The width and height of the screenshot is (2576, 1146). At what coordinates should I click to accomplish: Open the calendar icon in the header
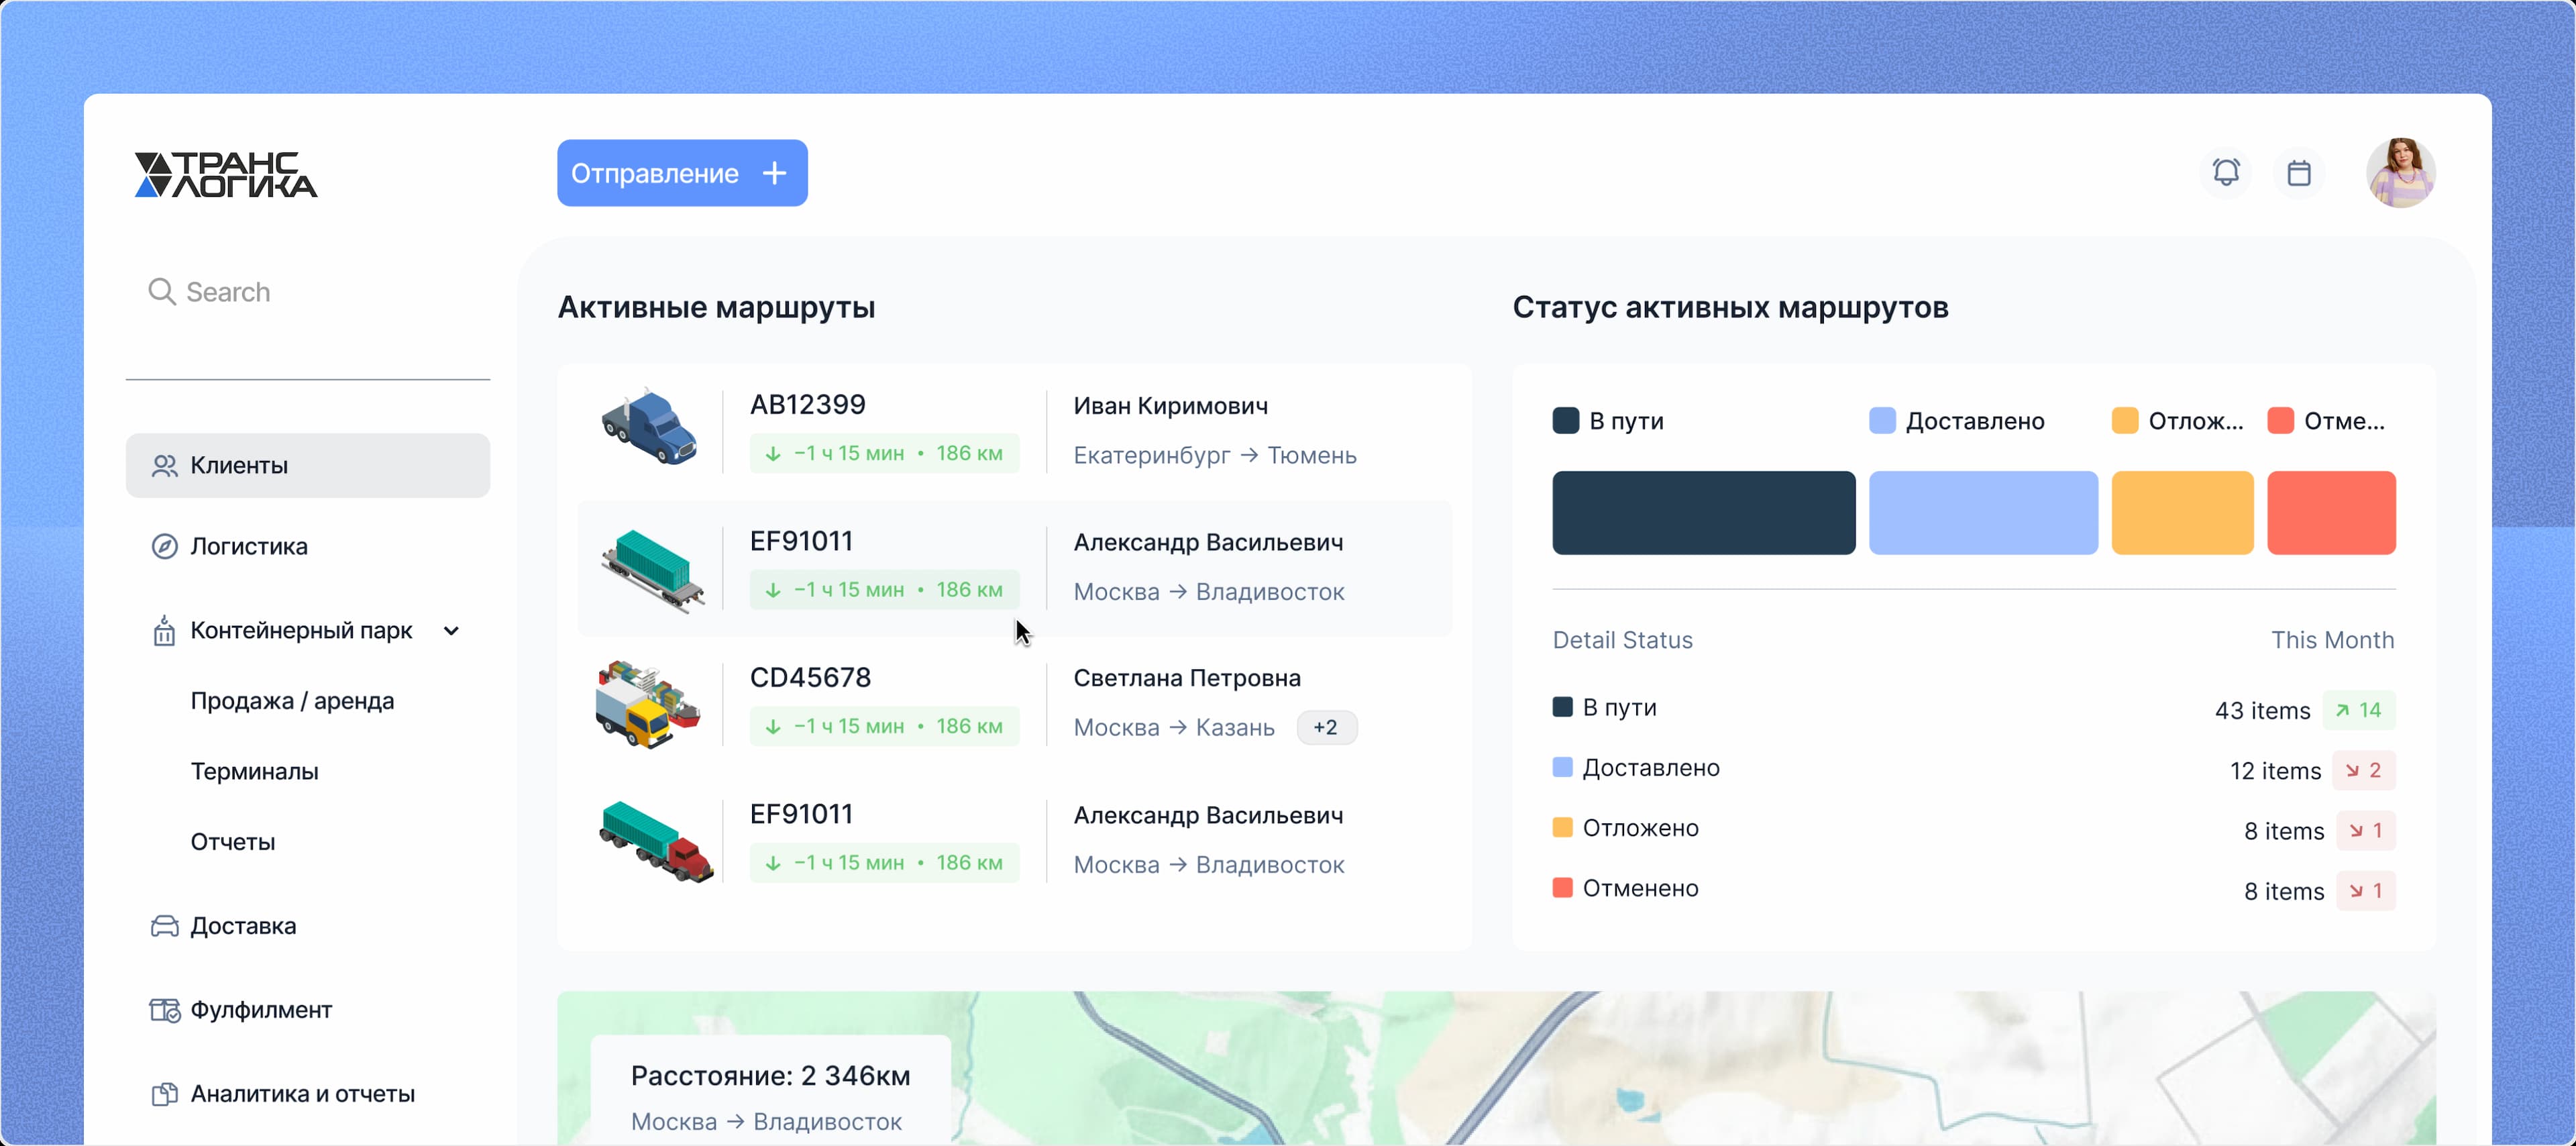coord(2299,172)
